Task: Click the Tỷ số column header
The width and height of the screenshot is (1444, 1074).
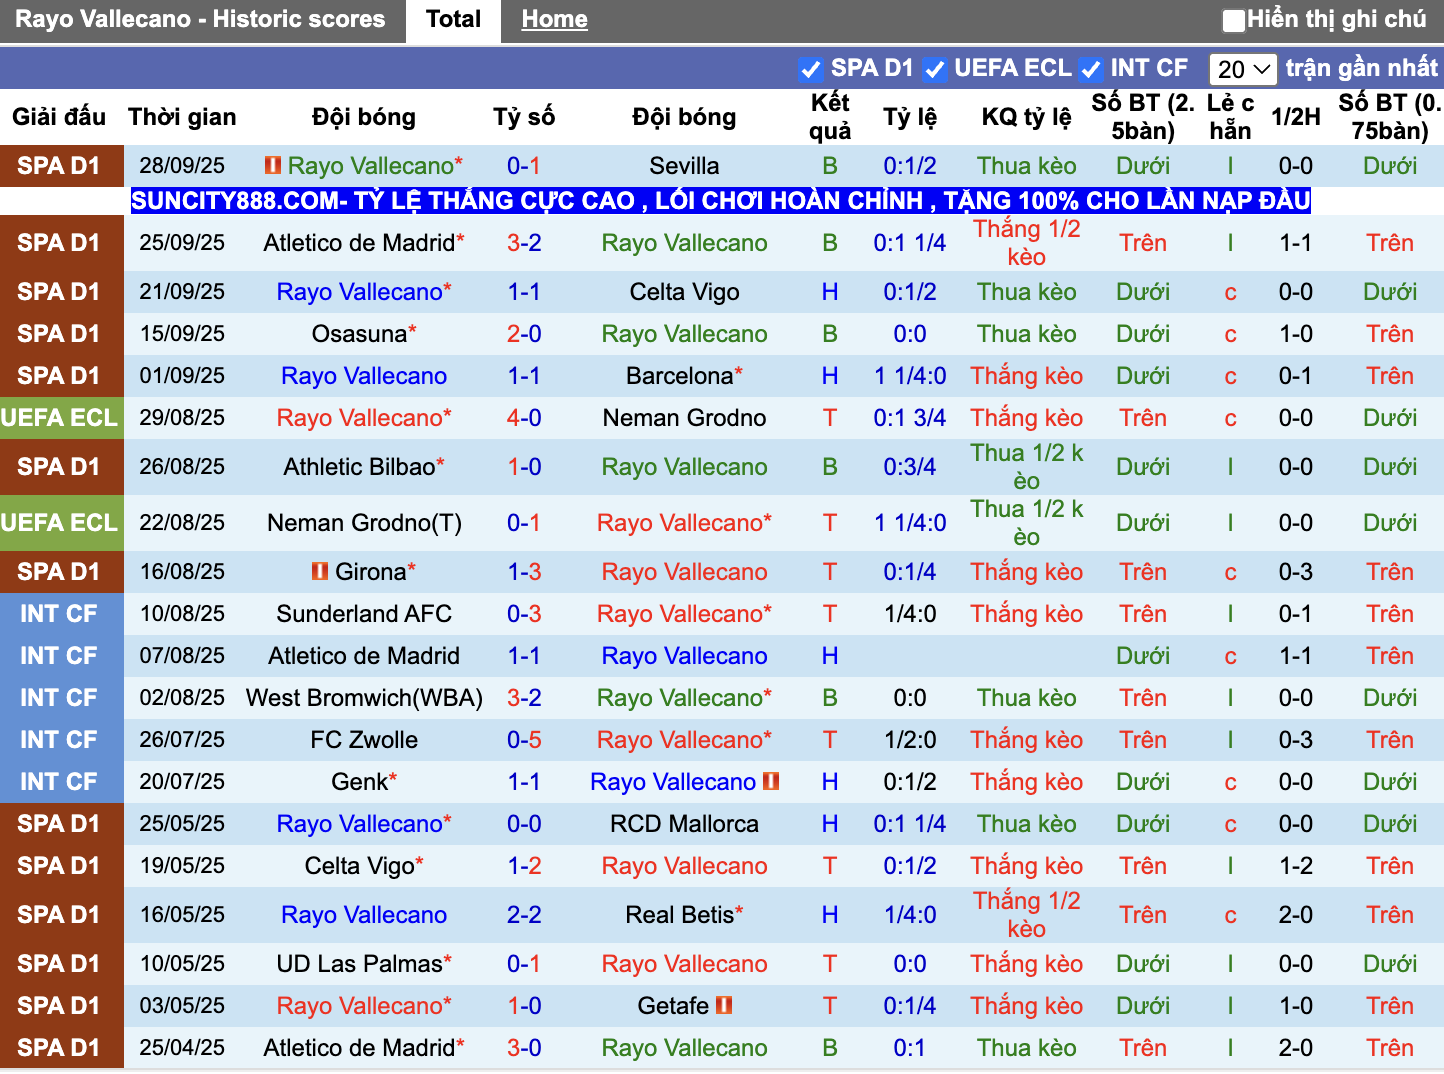Action: point(524,117)
